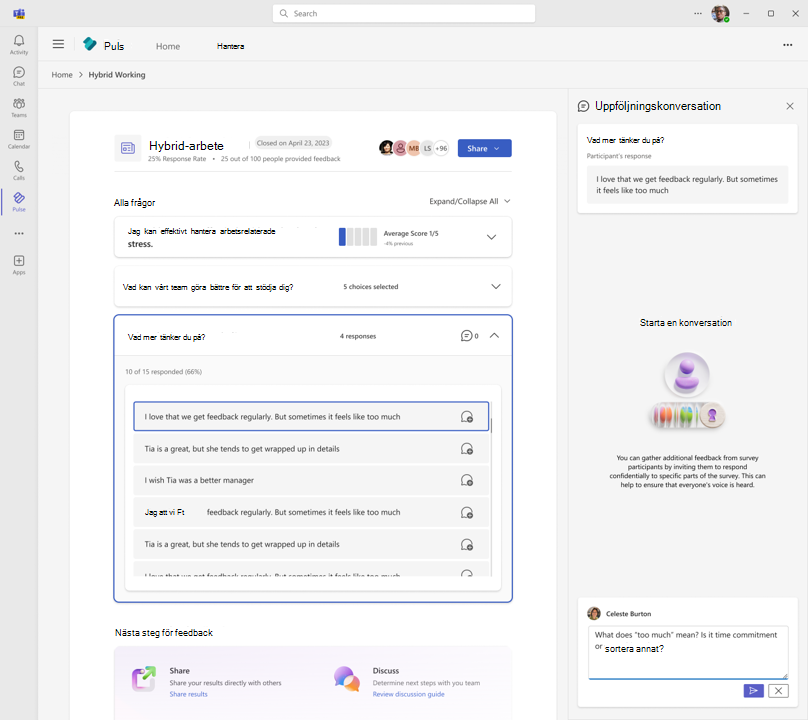Close the Uppföljningskonversation panel
Screen dimensions: 808x720
click(x=789, y=106)
